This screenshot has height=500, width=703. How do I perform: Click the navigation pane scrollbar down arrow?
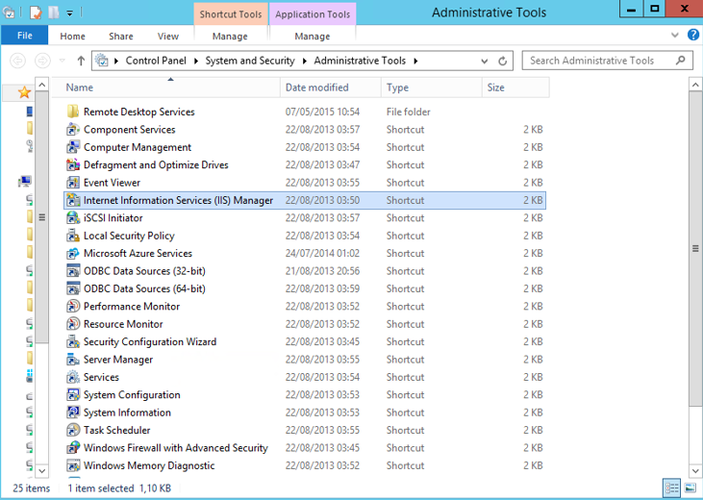tap(42, 471)
